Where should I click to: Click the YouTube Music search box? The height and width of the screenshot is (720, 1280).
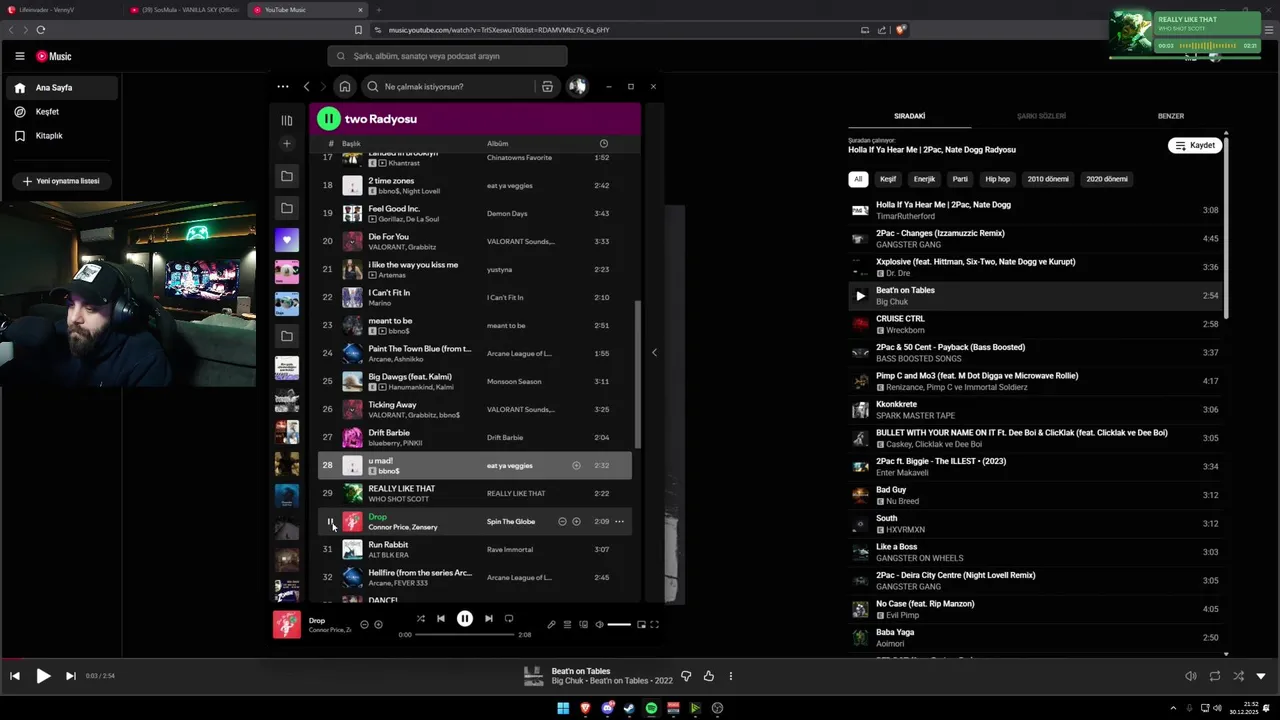click(447, 56)
